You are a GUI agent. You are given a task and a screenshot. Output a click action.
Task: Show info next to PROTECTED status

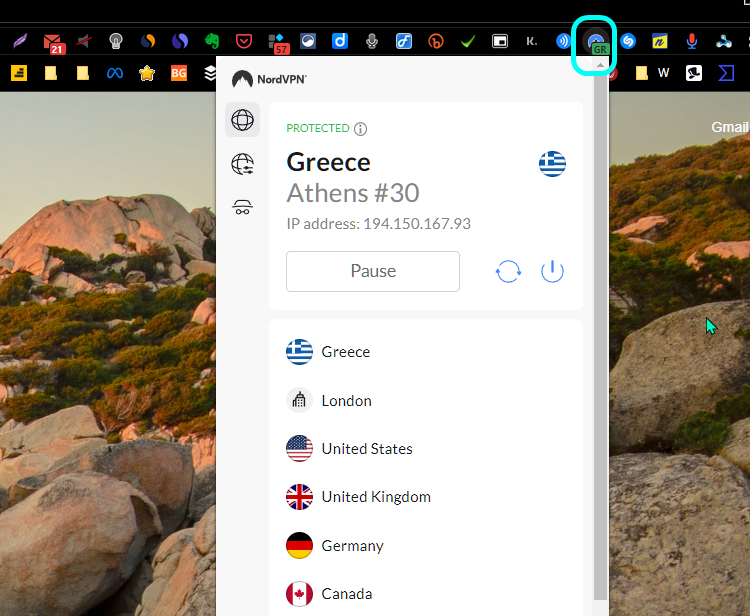click(x=361, y=129)
